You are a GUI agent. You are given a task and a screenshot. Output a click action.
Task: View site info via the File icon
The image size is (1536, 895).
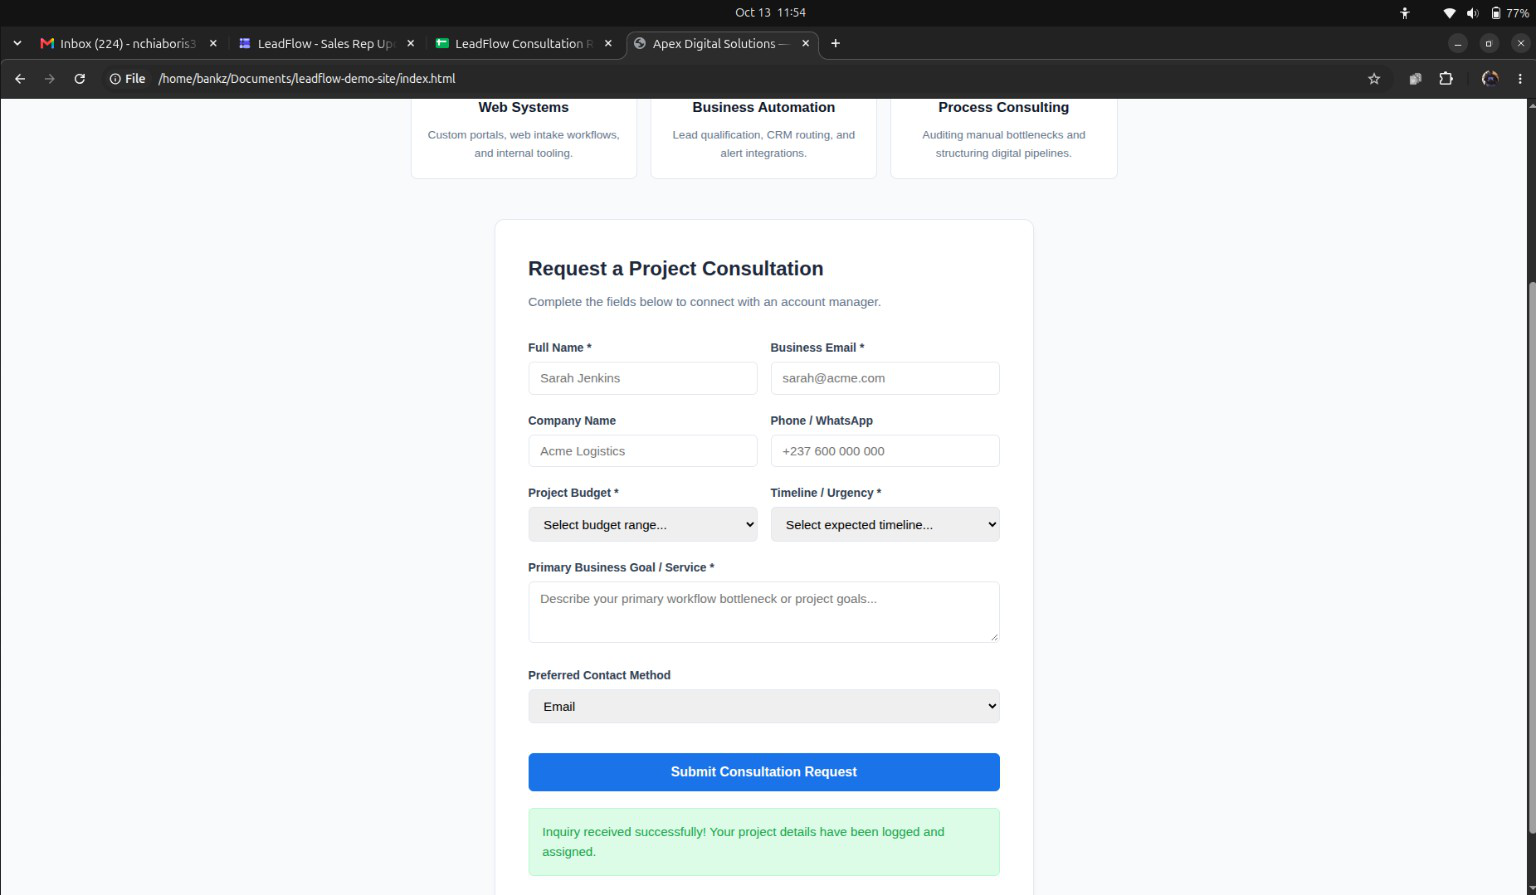pos(127,79)
